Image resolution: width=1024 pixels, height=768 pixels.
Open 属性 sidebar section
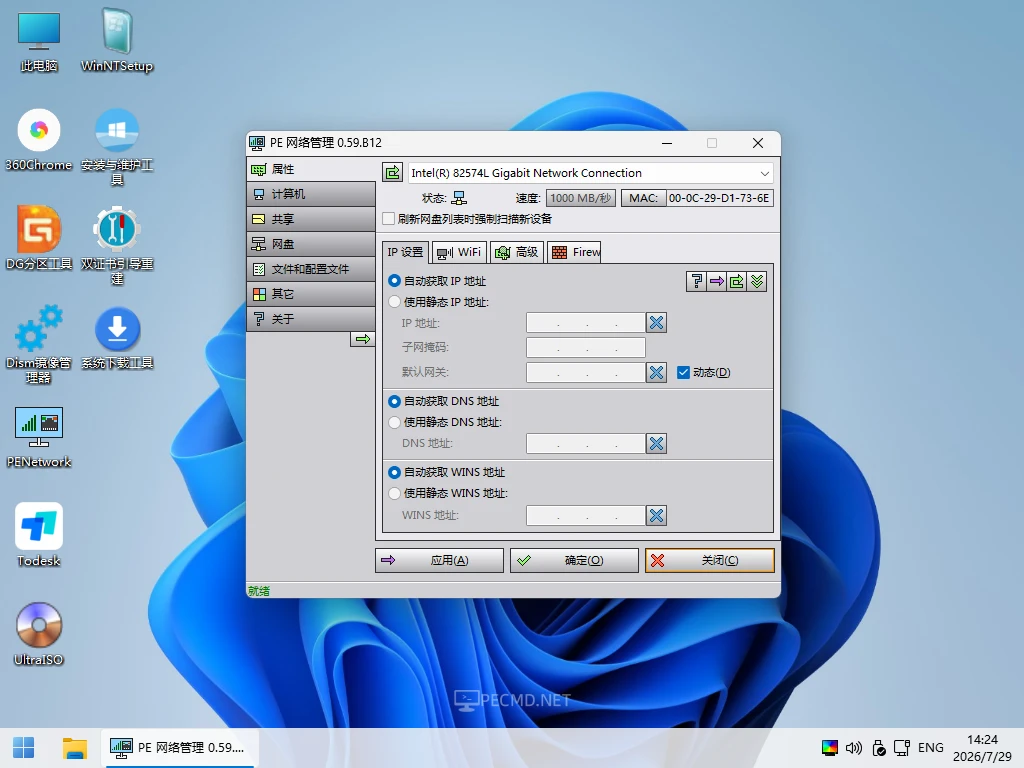coord(311,169)
